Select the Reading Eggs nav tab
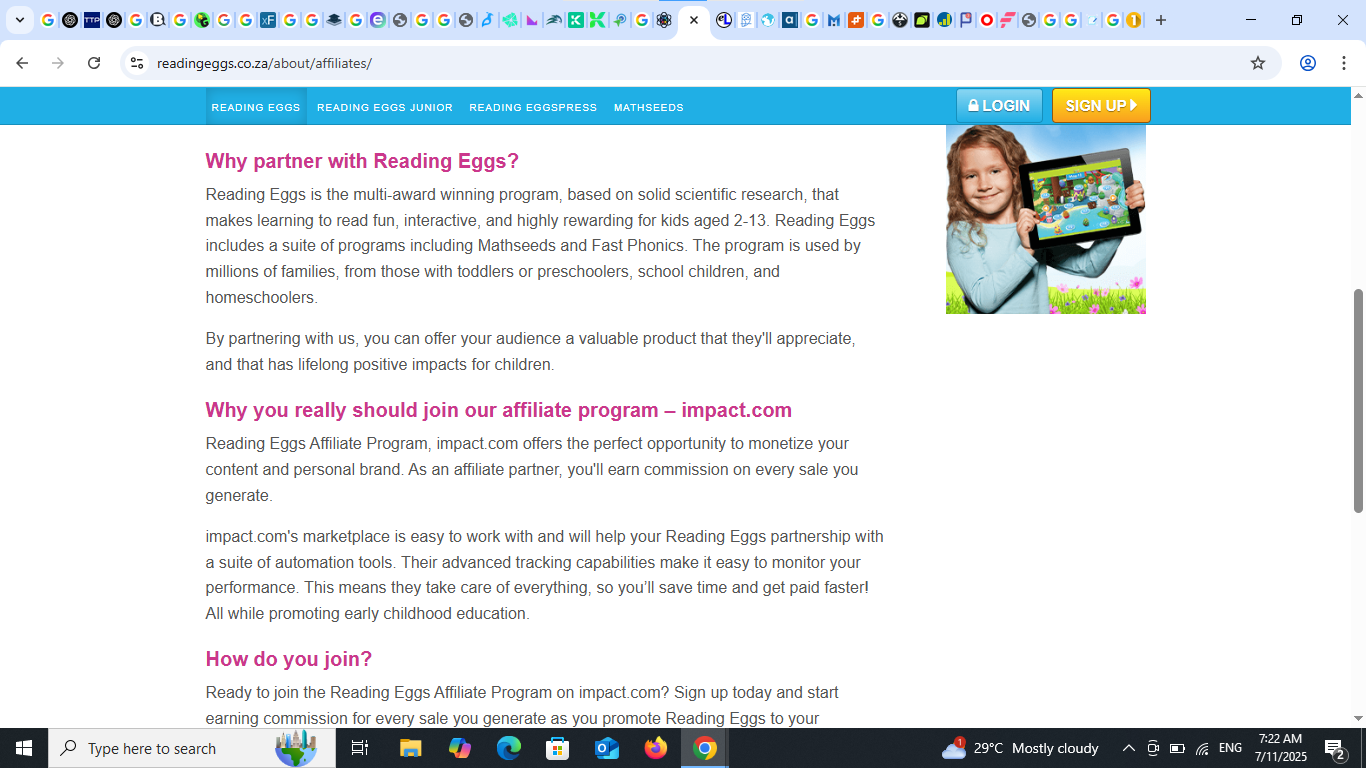This screenshot has width=1366, height=768. [x=256, y=107]
